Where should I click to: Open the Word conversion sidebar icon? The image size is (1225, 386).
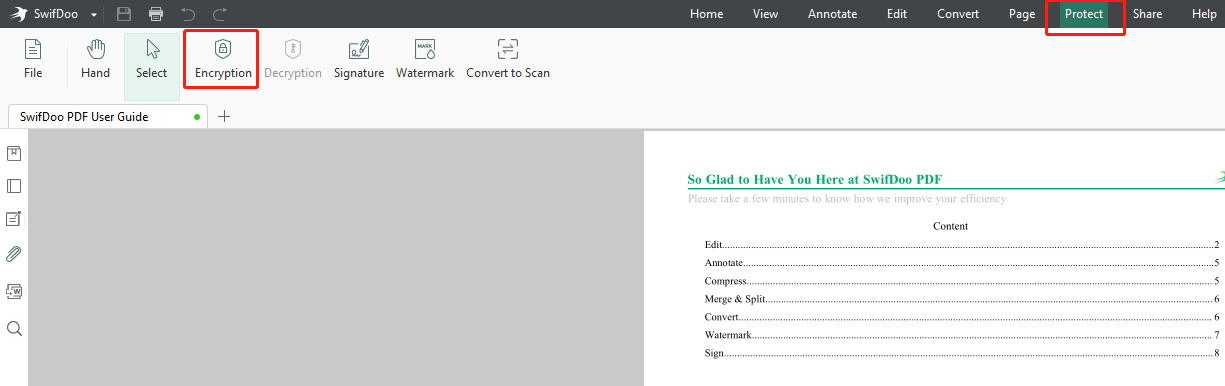(x=14, y=291)
